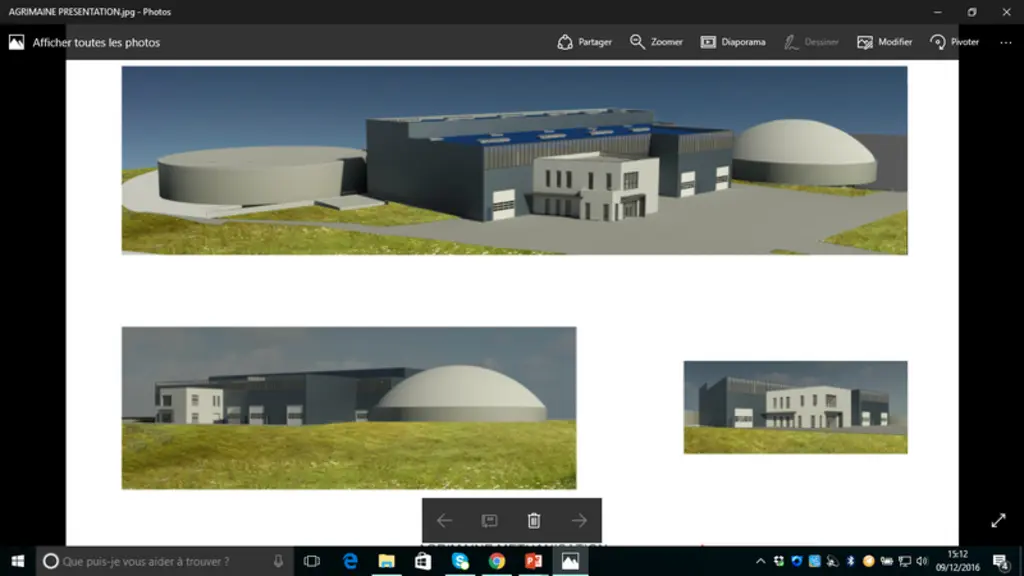Rotate the image with Pivoter
The width and height of the screenshot is (1024, 576).
(x=955, y=42)
